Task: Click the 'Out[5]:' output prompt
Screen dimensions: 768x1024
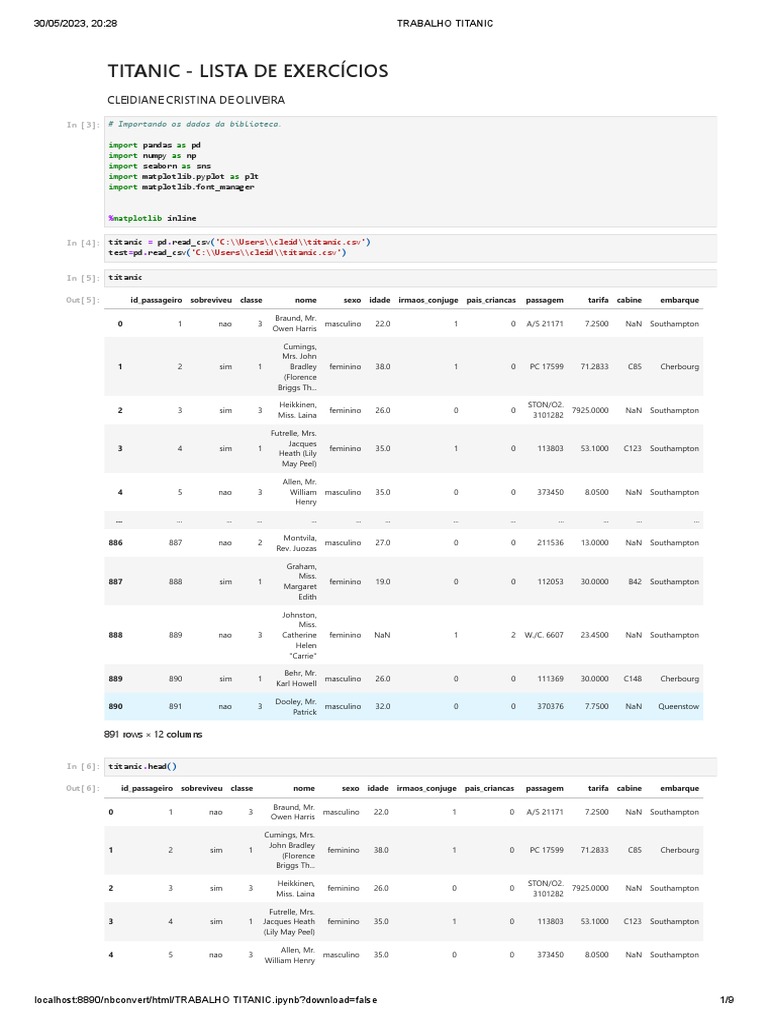Action: pos(83,300)
